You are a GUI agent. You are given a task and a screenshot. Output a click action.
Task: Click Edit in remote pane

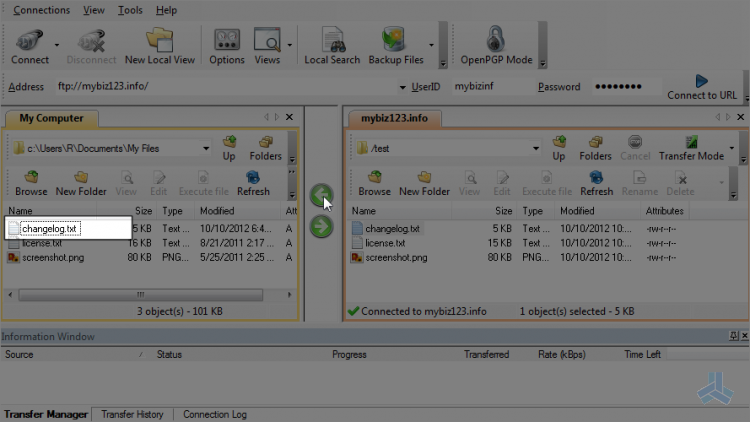click(x=502, y=184)
